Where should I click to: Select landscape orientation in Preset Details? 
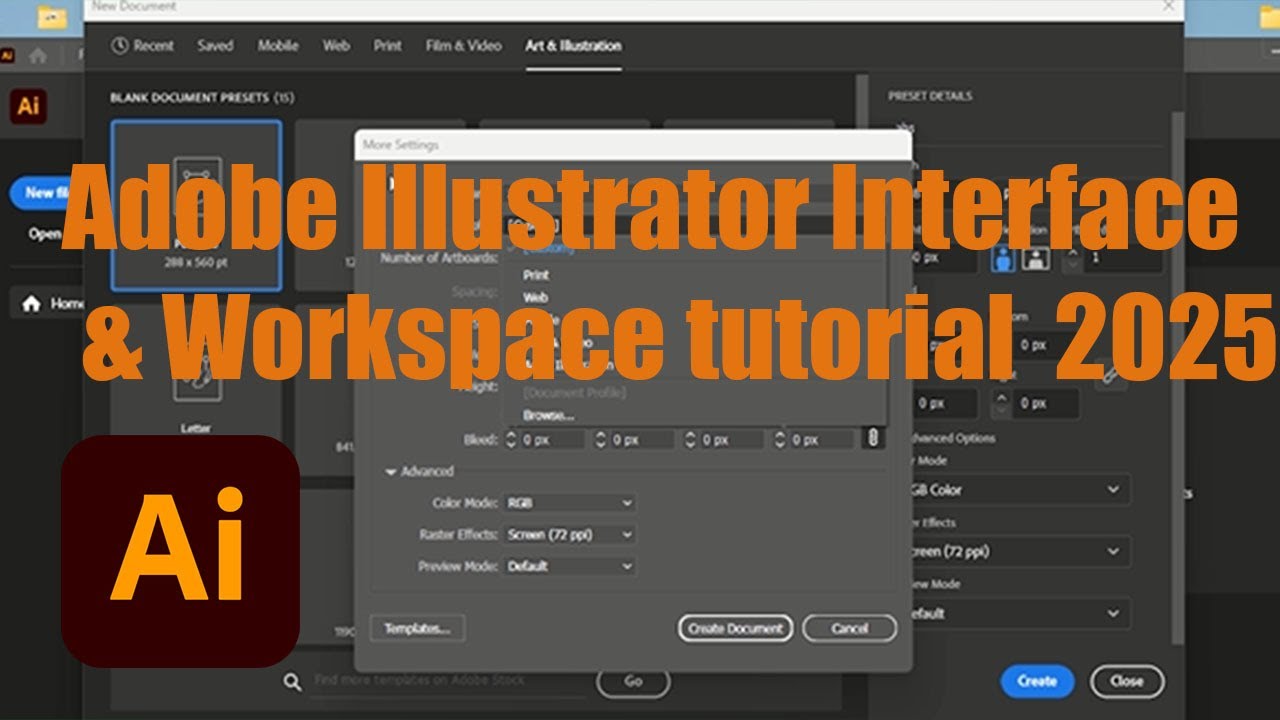click(1036, 258)
